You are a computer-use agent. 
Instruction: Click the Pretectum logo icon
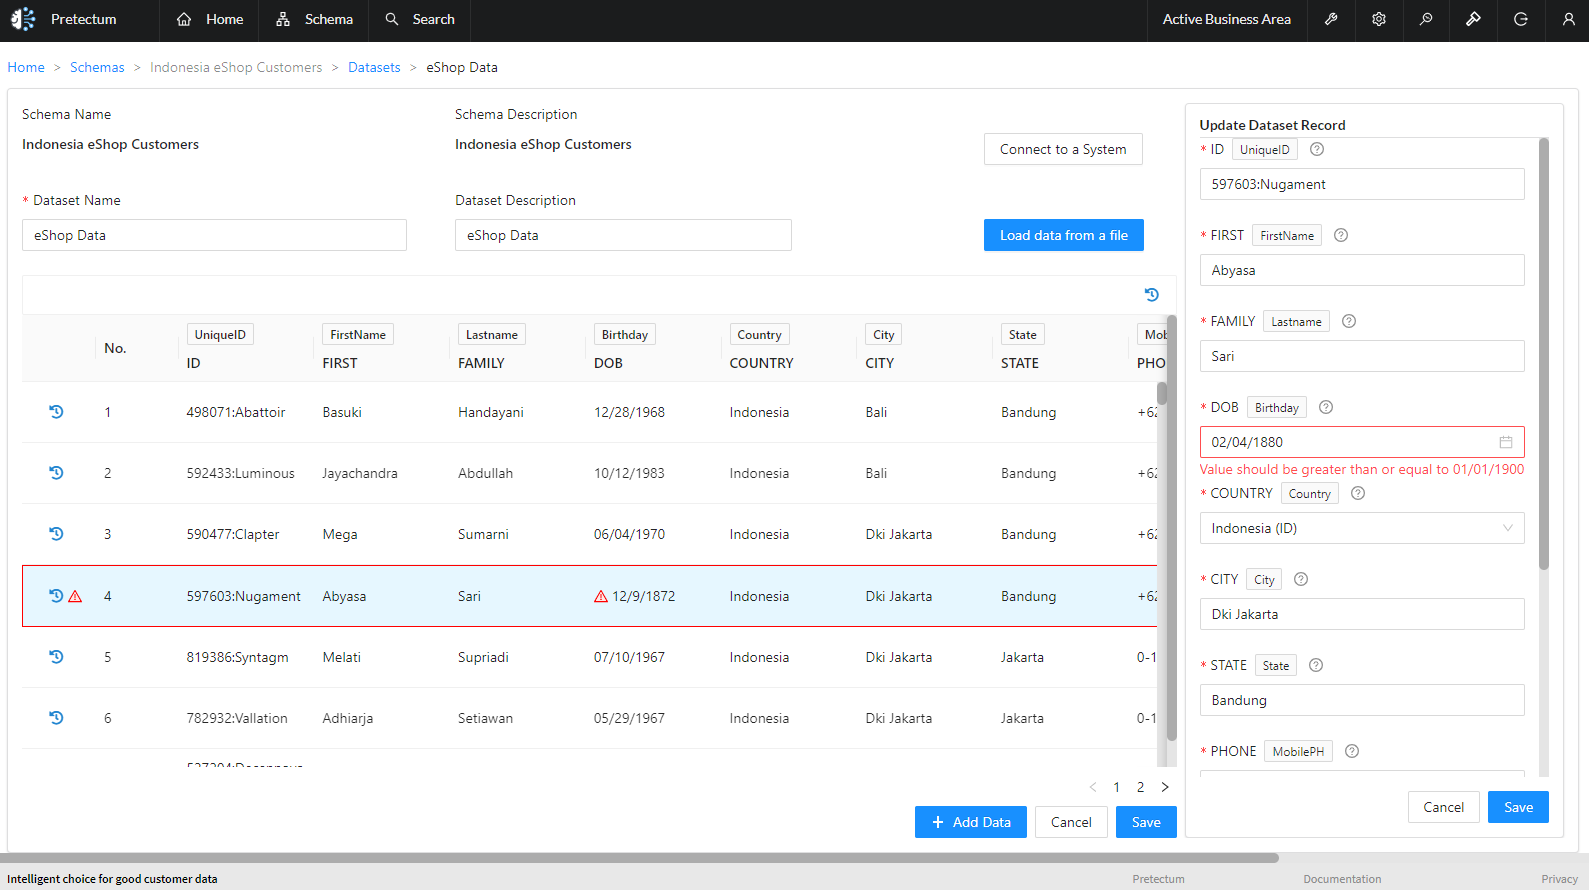point(23,19)
